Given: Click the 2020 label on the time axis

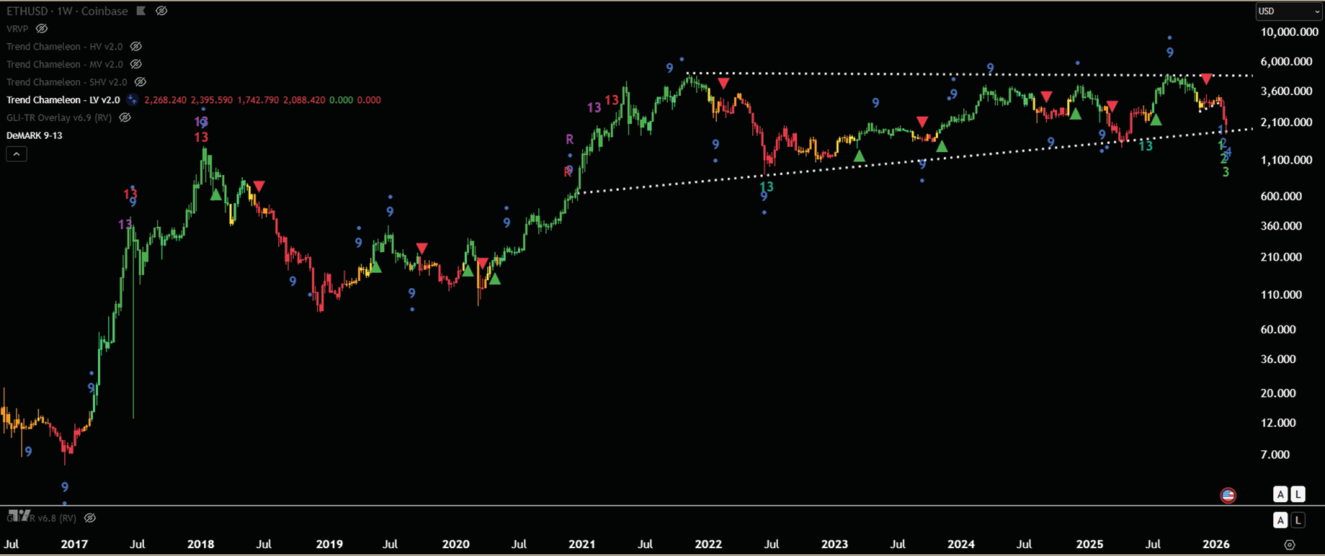Looking at the screenshot, I should (455, 545).
